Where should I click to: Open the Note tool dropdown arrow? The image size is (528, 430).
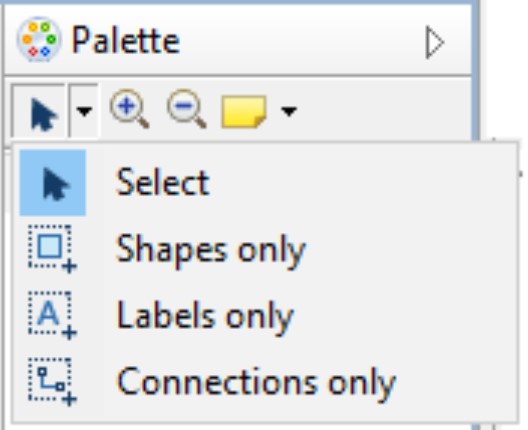[289, 111]
